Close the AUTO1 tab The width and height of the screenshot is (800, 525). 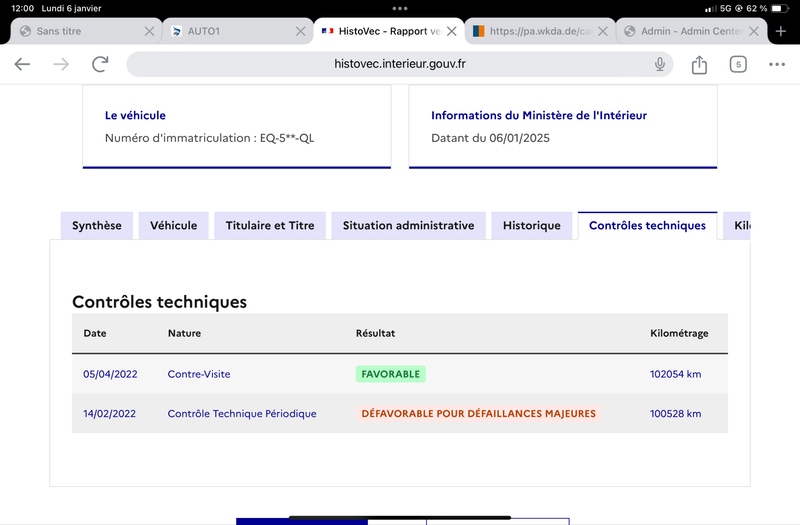coord(301,31)
